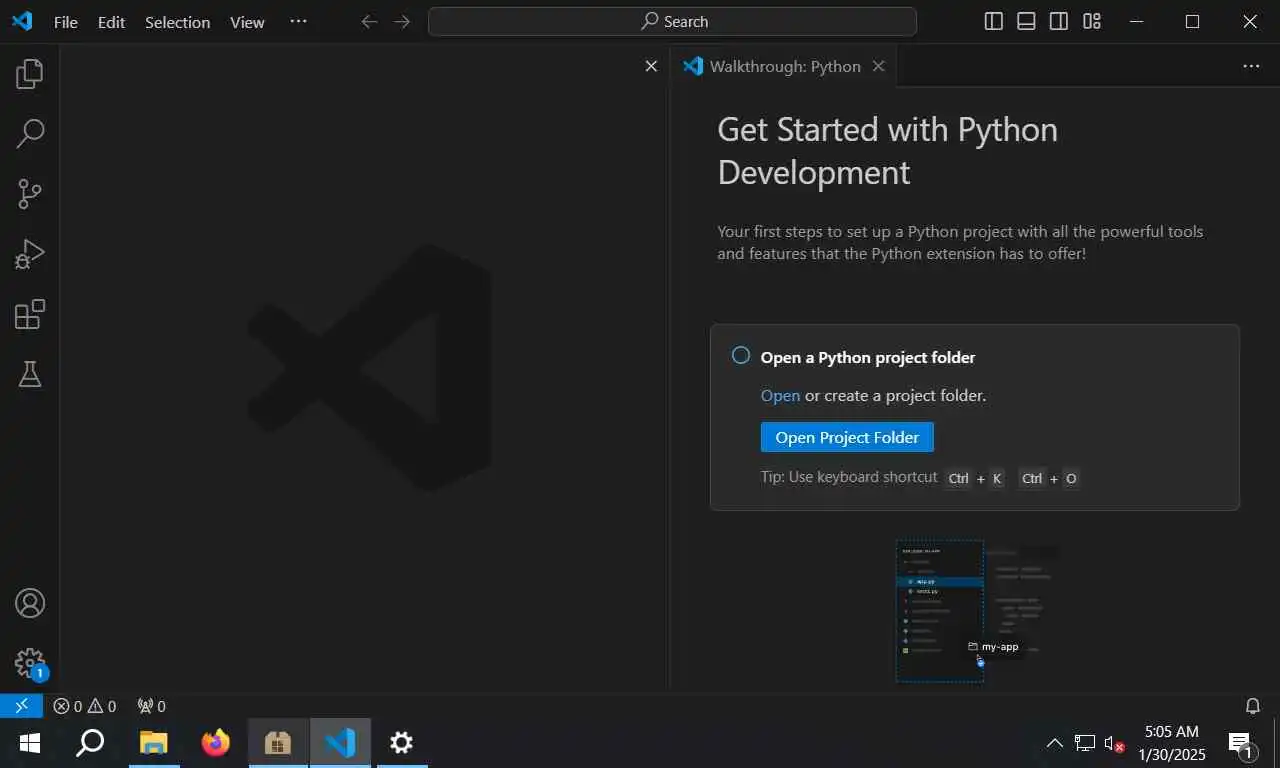Toggle the secondary side bar layout icon
The height and width of the screenshot is (768, 1280).
pos(1059,21)
